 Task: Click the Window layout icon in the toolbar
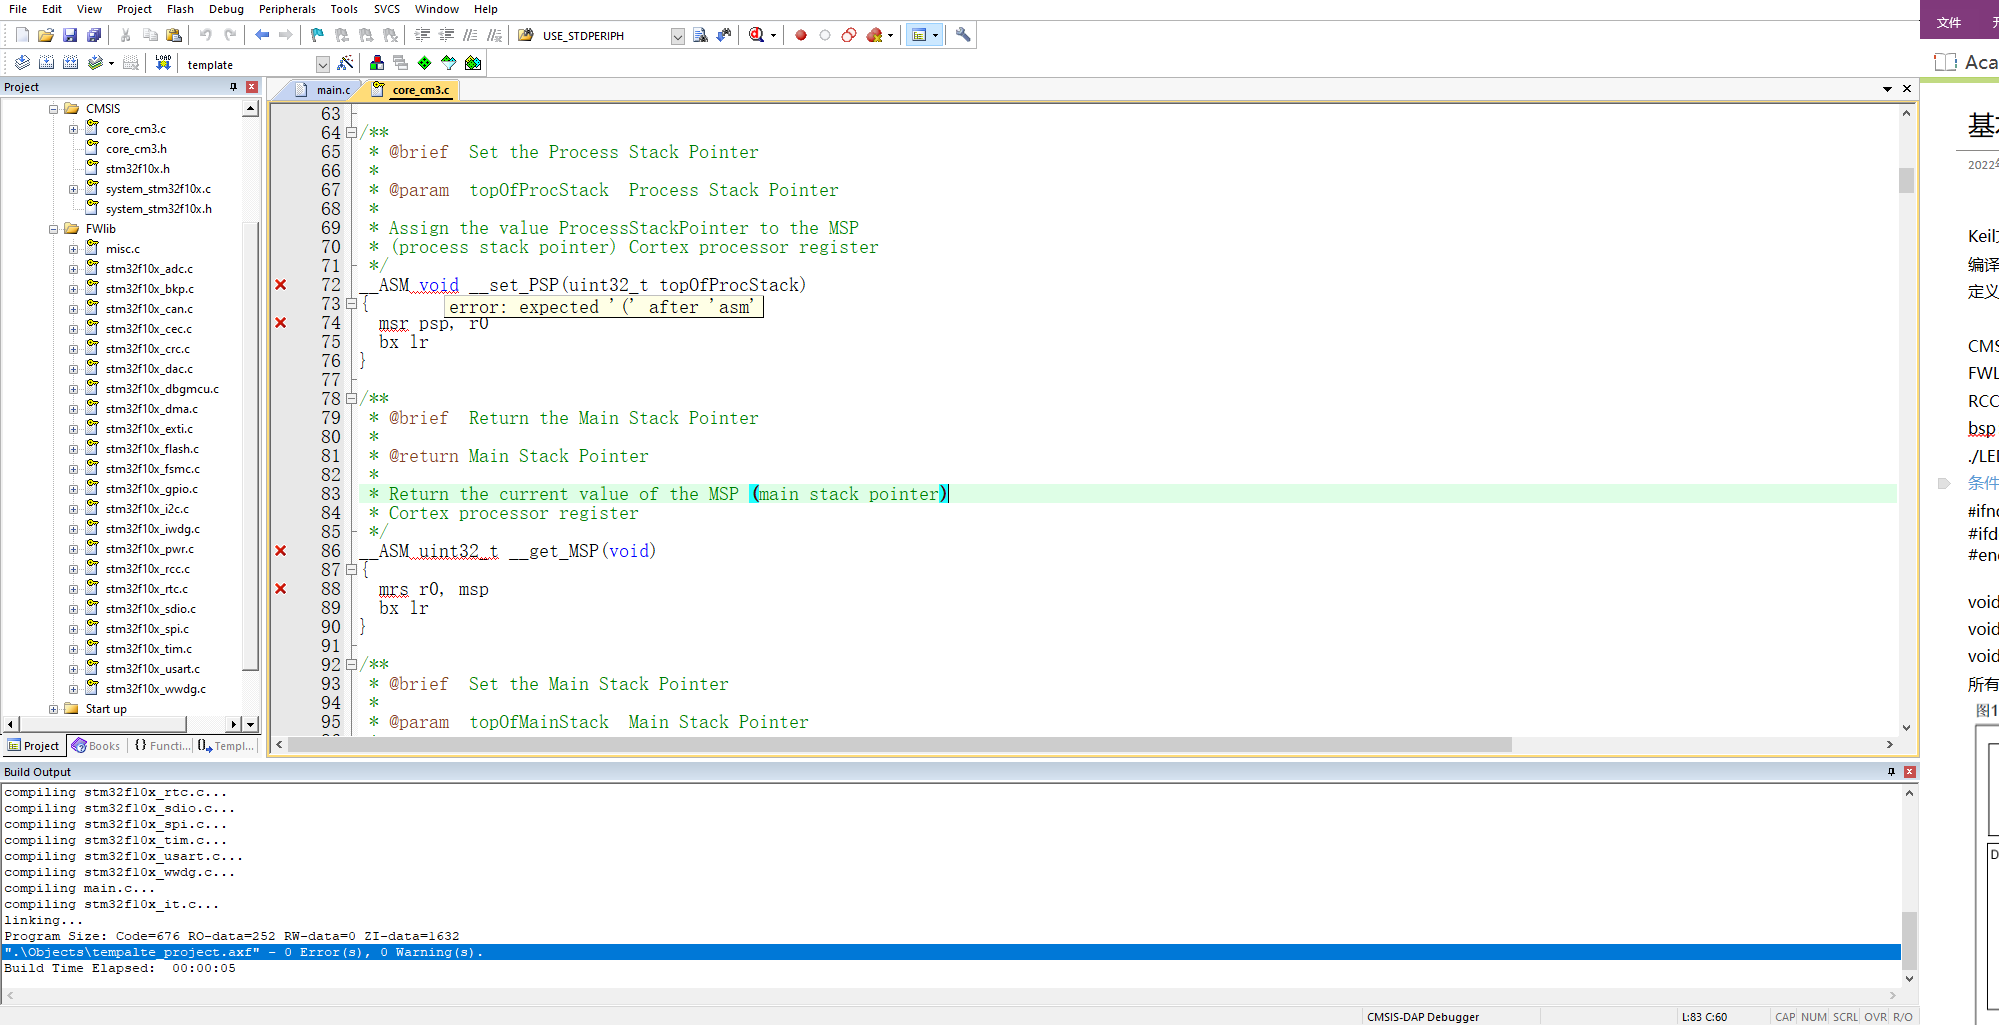919,35
